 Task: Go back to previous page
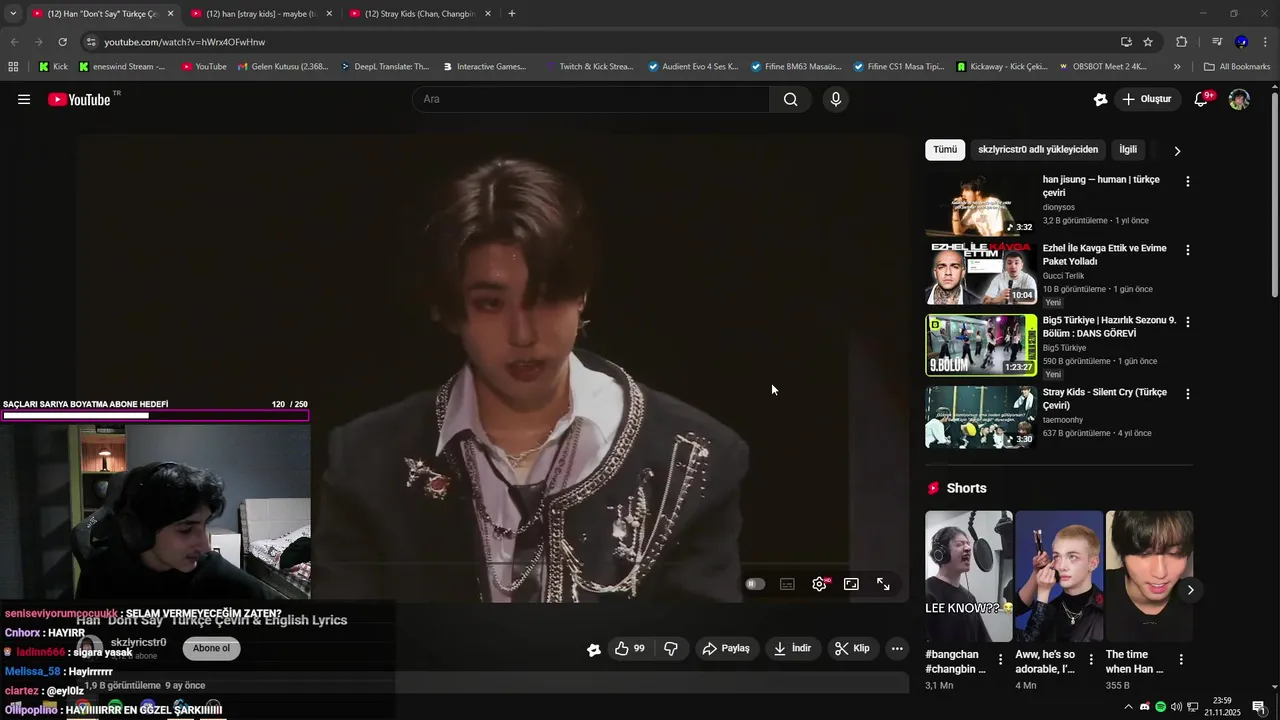[14, 42]
